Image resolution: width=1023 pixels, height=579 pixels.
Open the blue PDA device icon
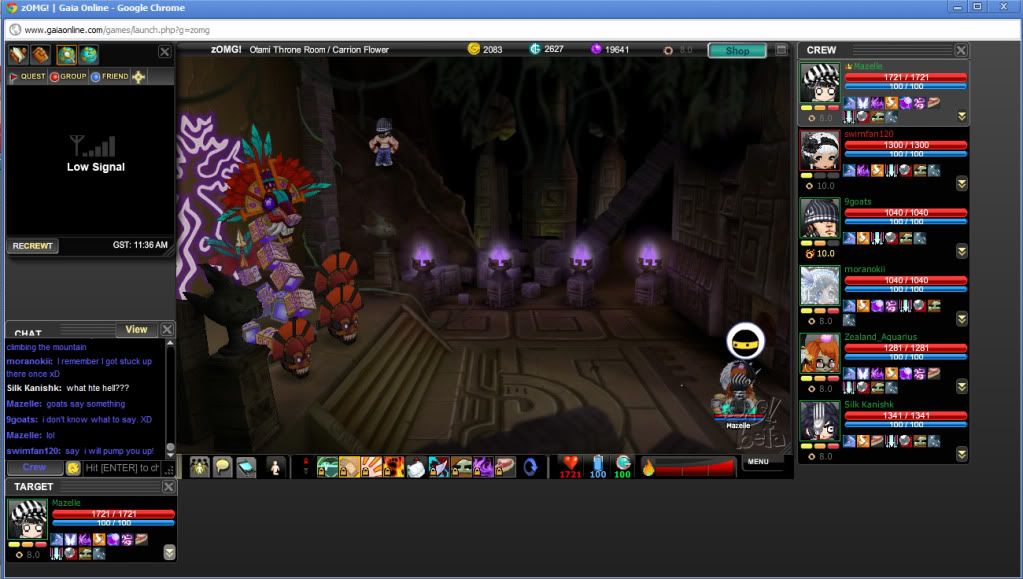click(246, 467)
